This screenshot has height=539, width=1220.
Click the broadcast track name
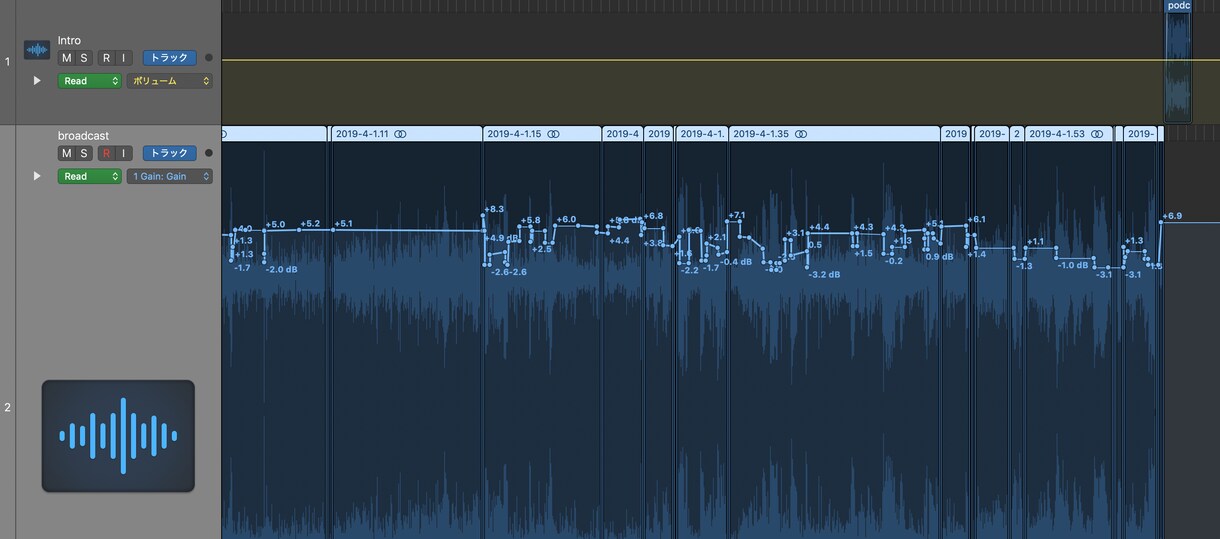tap(83, 136)
